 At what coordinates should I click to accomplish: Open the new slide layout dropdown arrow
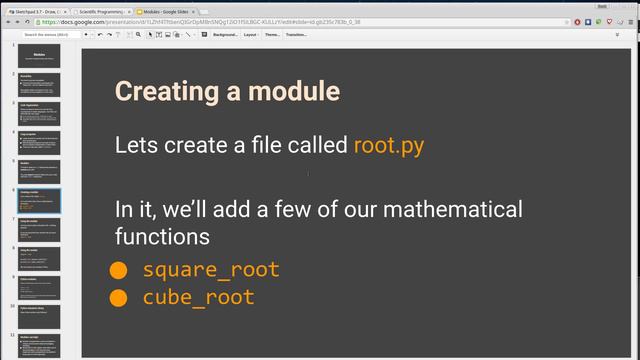click(x=92, y=35)
